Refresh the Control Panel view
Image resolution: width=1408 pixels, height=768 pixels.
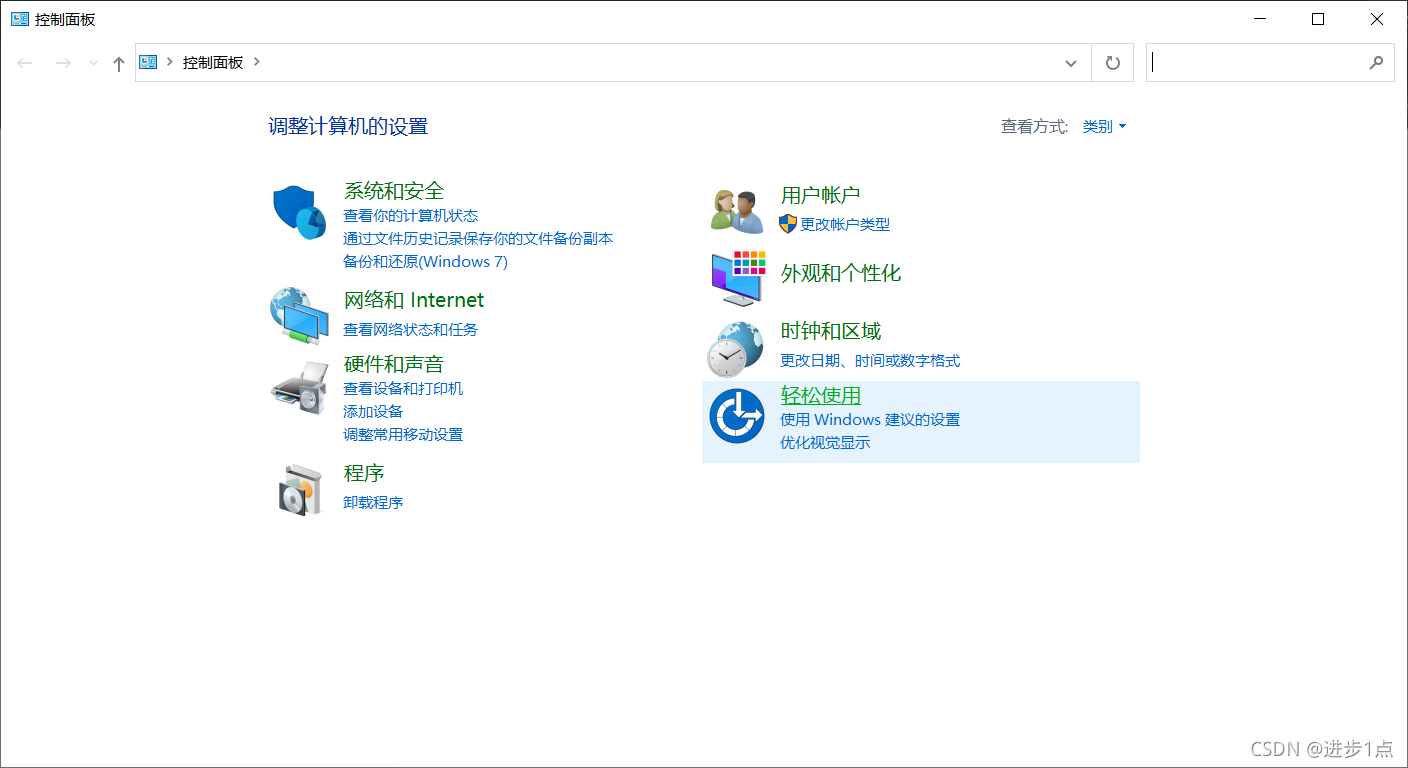pos(1113,63)
